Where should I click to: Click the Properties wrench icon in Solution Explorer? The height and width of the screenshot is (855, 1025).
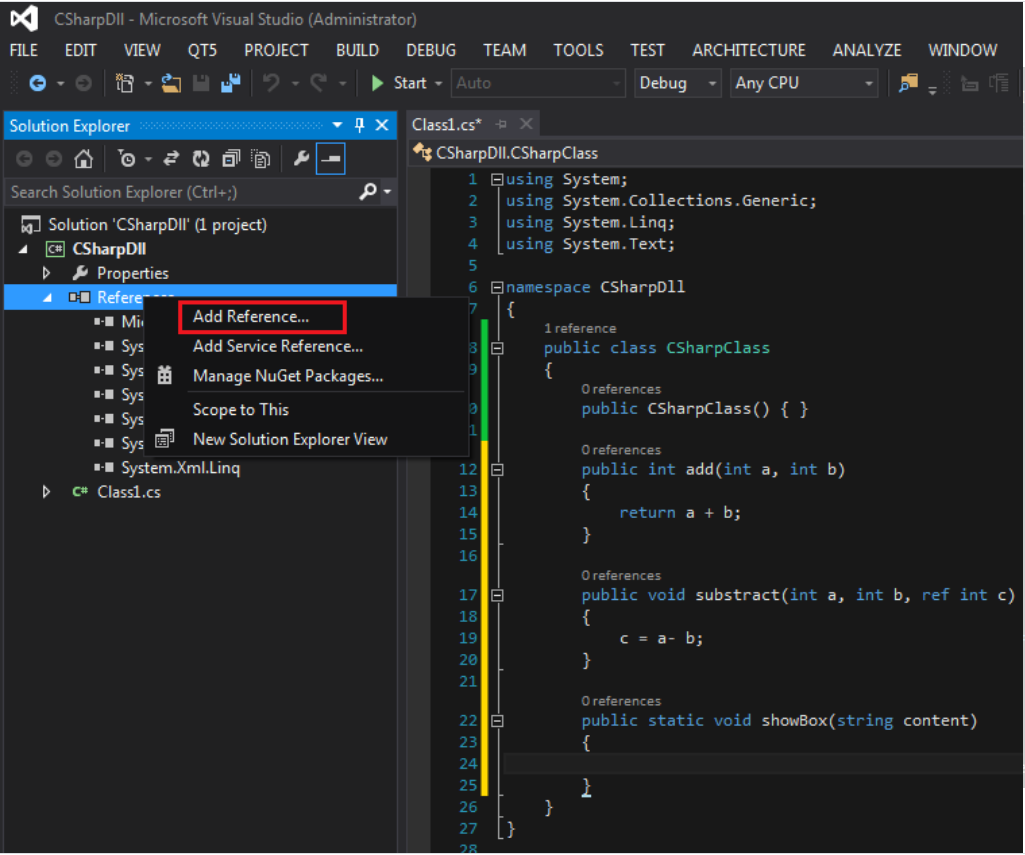click(x=300, y=159)
